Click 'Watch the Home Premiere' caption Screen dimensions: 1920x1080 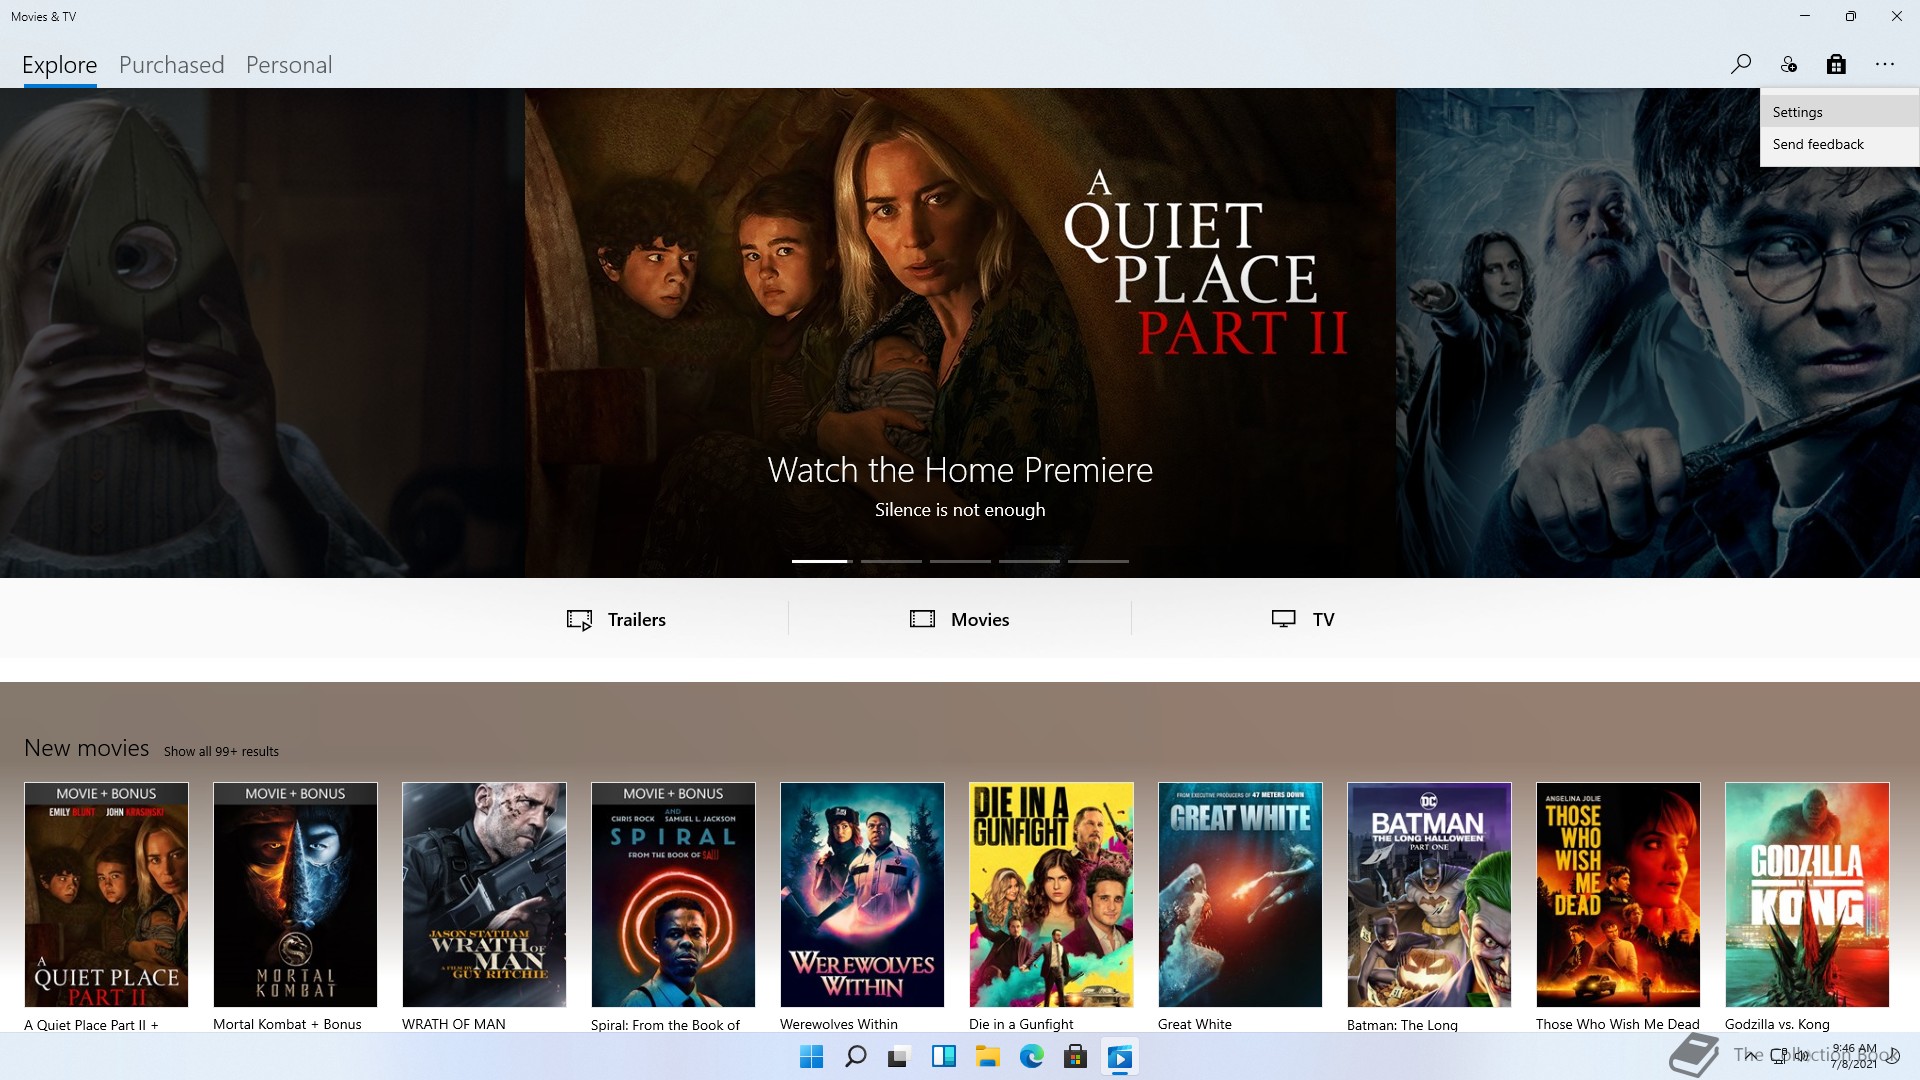[960, 470]
